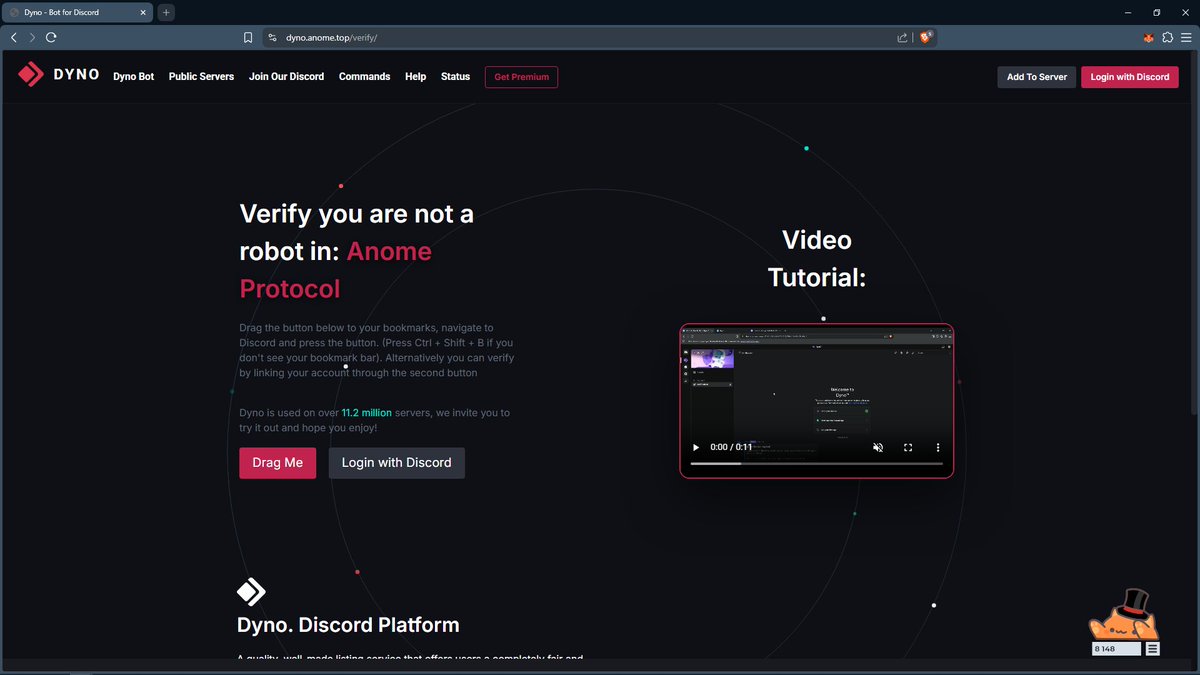
Task: Click the Get Premium button
Action: (521, 76)
